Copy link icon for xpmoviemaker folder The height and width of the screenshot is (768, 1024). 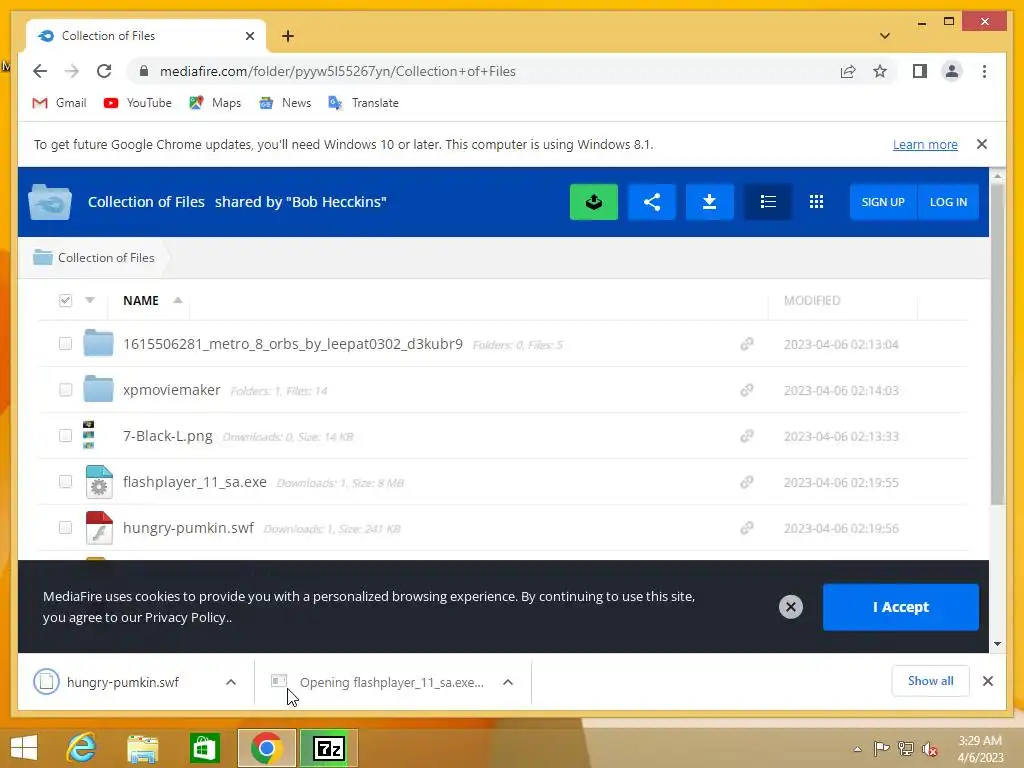[x=746, y=390]
